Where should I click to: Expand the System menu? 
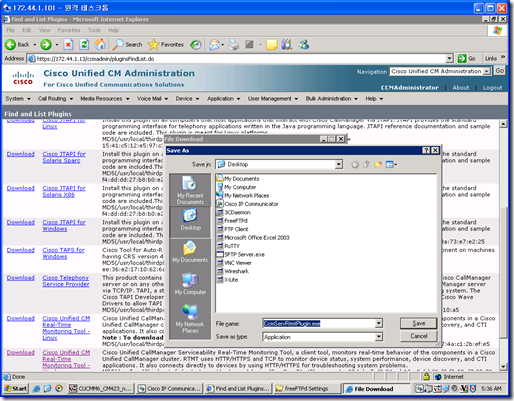[x=18, y=99]
